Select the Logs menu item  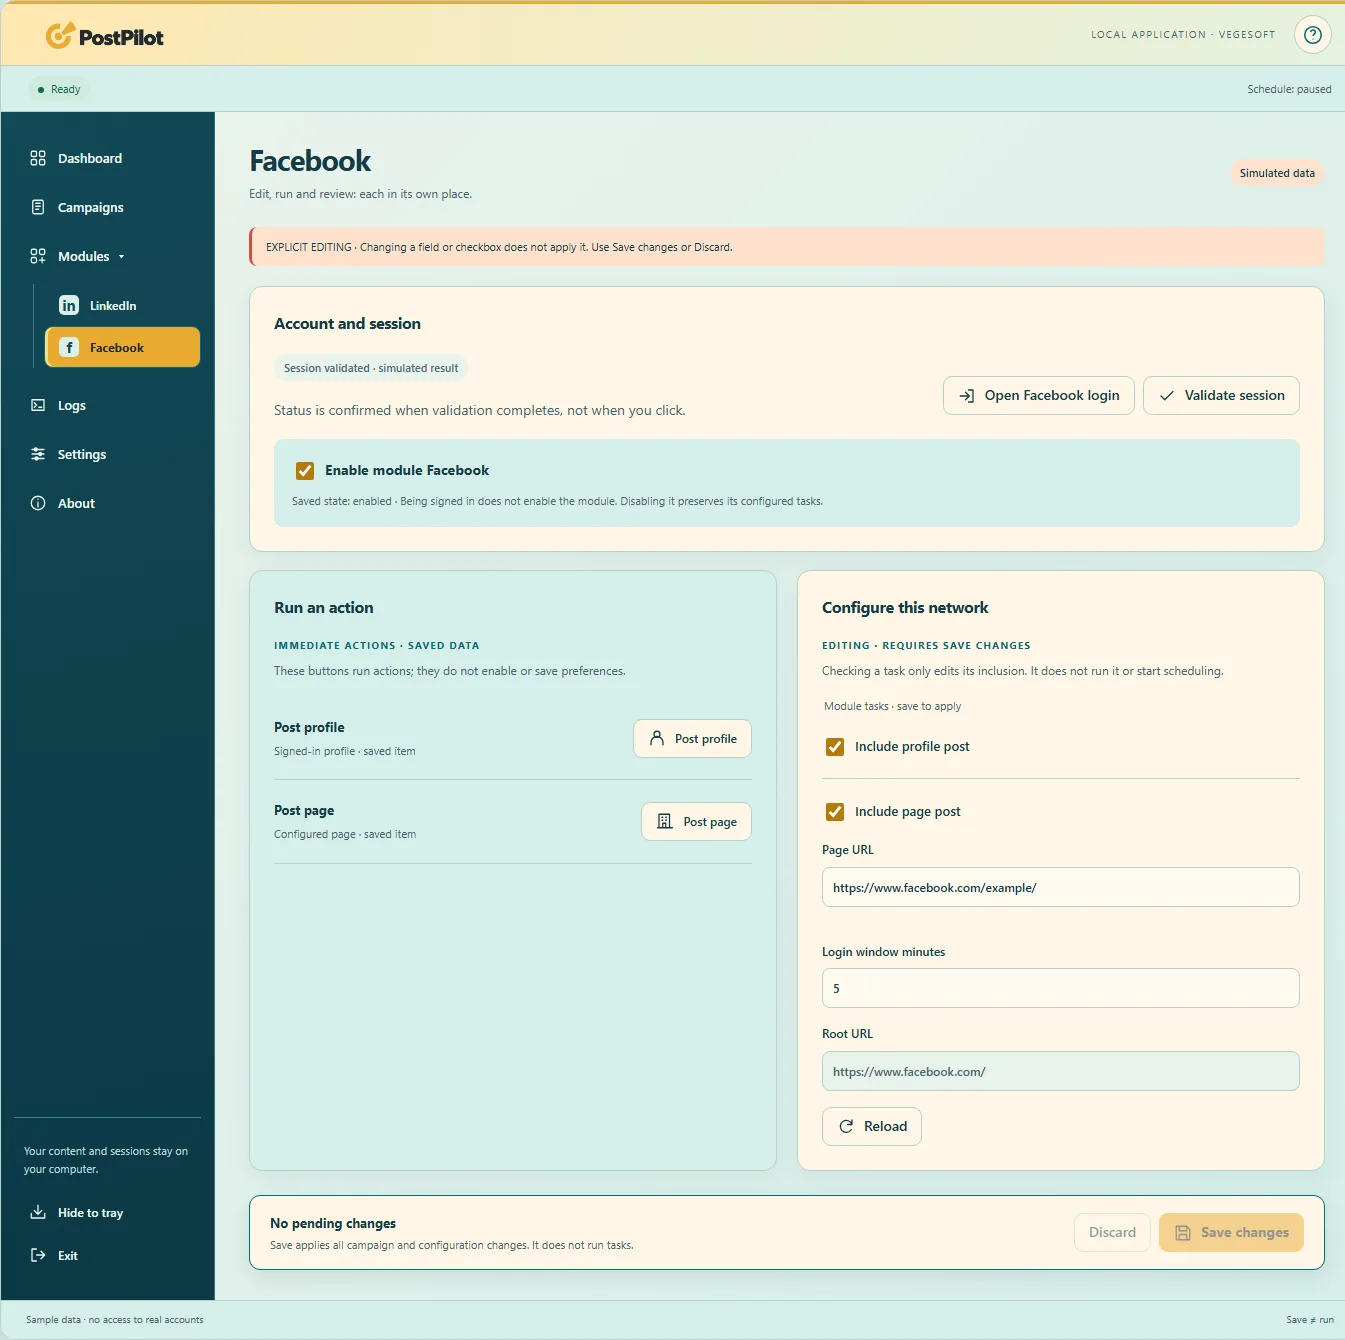[72, 405]
